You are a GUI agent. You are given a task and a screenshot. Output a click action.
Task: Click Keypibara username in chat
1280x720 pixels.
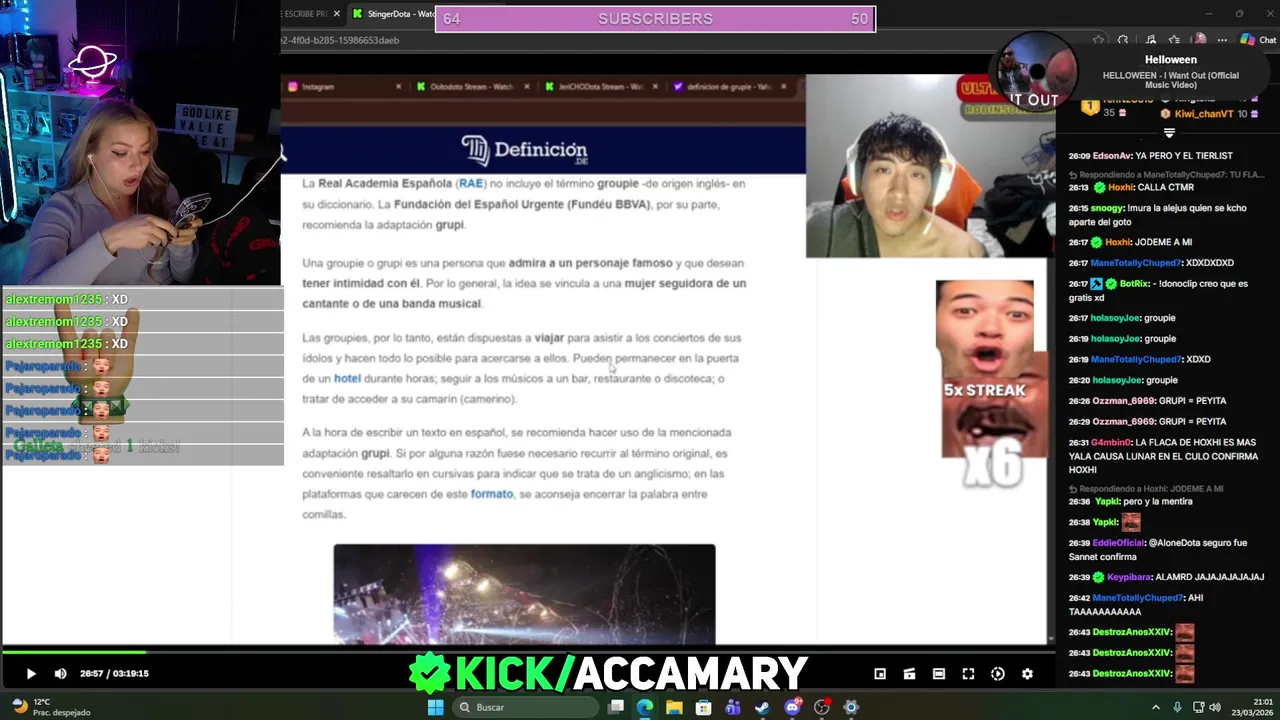[1129, 577]
